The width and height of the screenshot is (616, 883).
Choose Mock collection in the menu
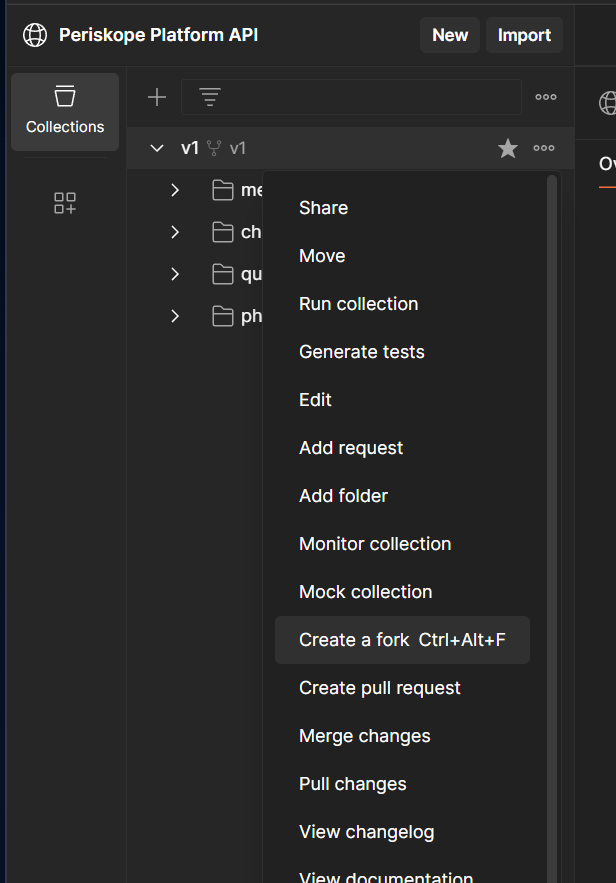tap(402, 592)
